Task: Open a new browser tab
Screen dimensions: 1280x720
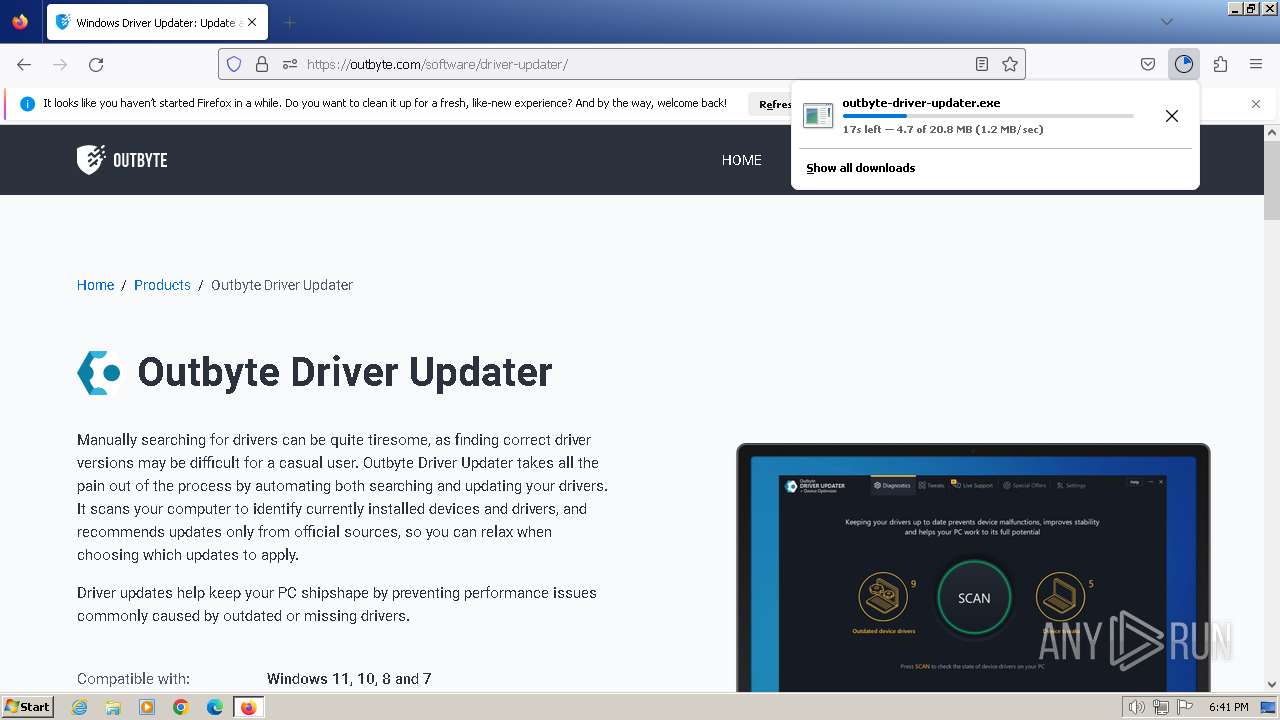Action: click(290, 22)
